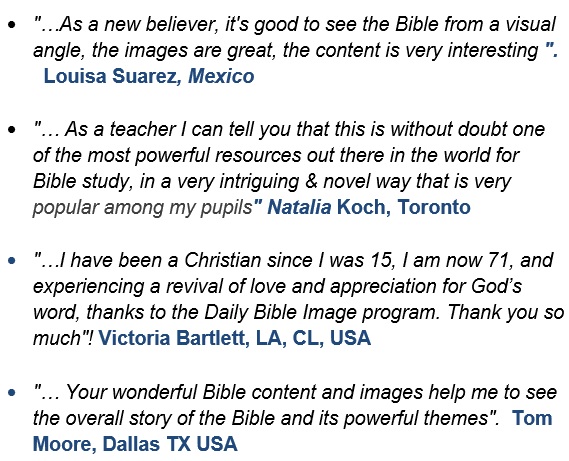Click the gray text "popular among my pupils"
Screen dimensions: 569x461
(143, 208)
